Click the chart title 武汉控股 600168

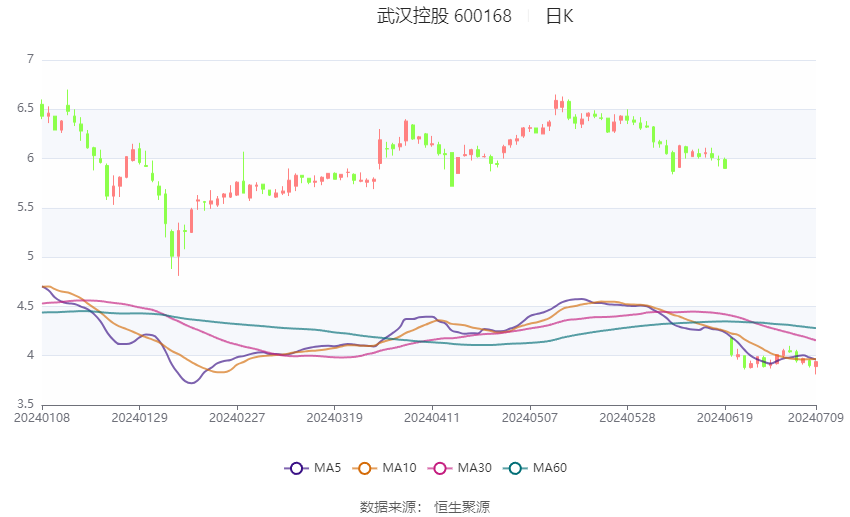[444, 16]
